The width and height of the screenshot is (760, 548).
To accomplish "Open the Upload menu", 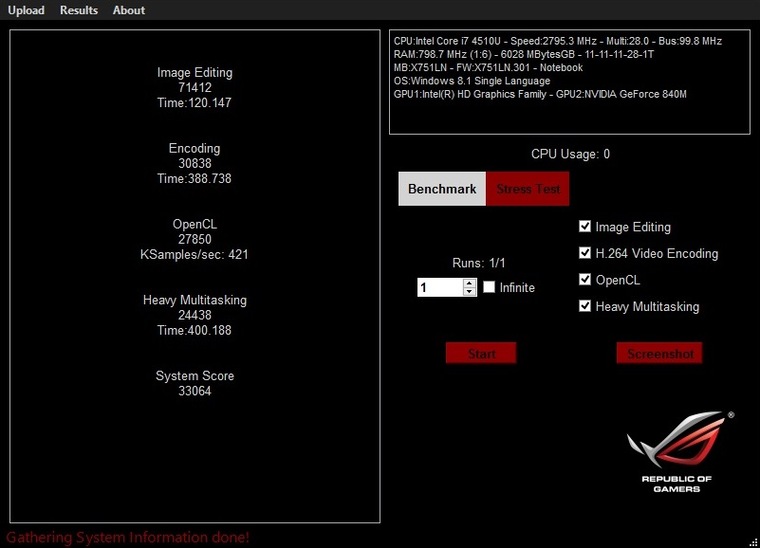I will click(x=26, y=10).
